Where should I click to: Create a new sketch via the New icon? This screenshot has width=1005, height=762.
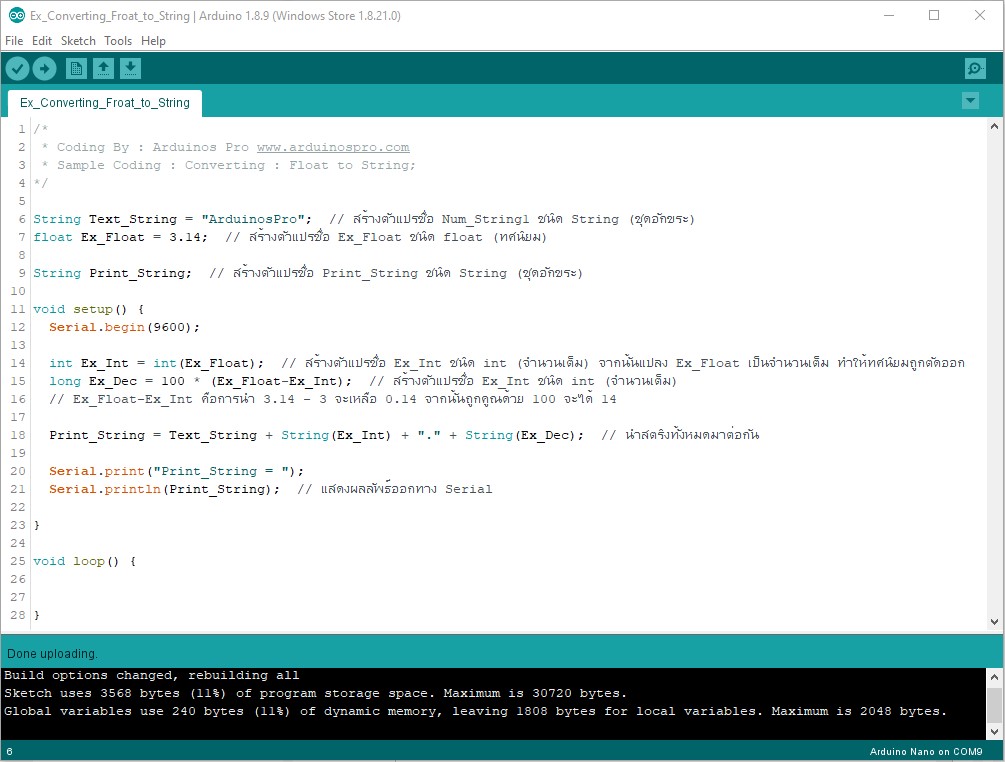(76, 68)
